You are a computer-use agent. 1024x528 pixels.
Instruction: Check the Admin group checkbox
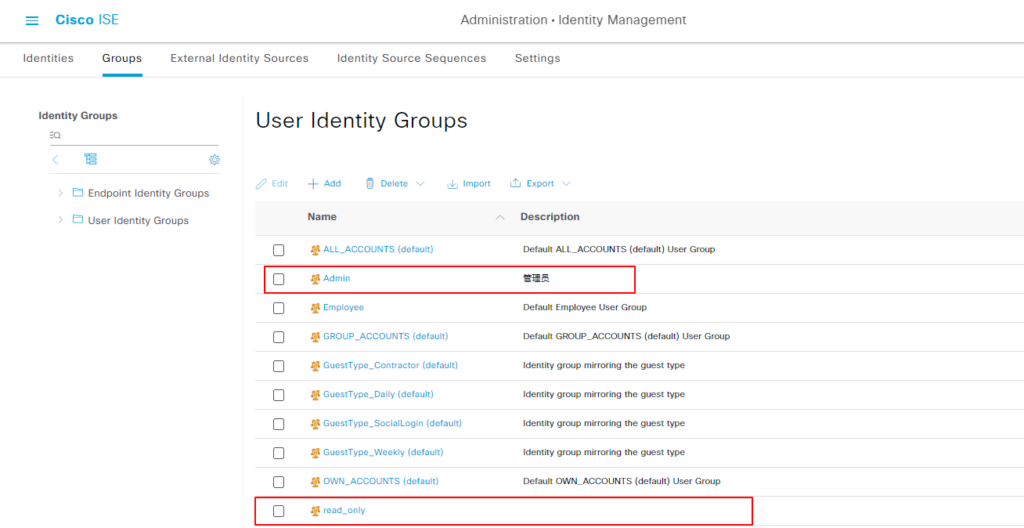[279, 279]
